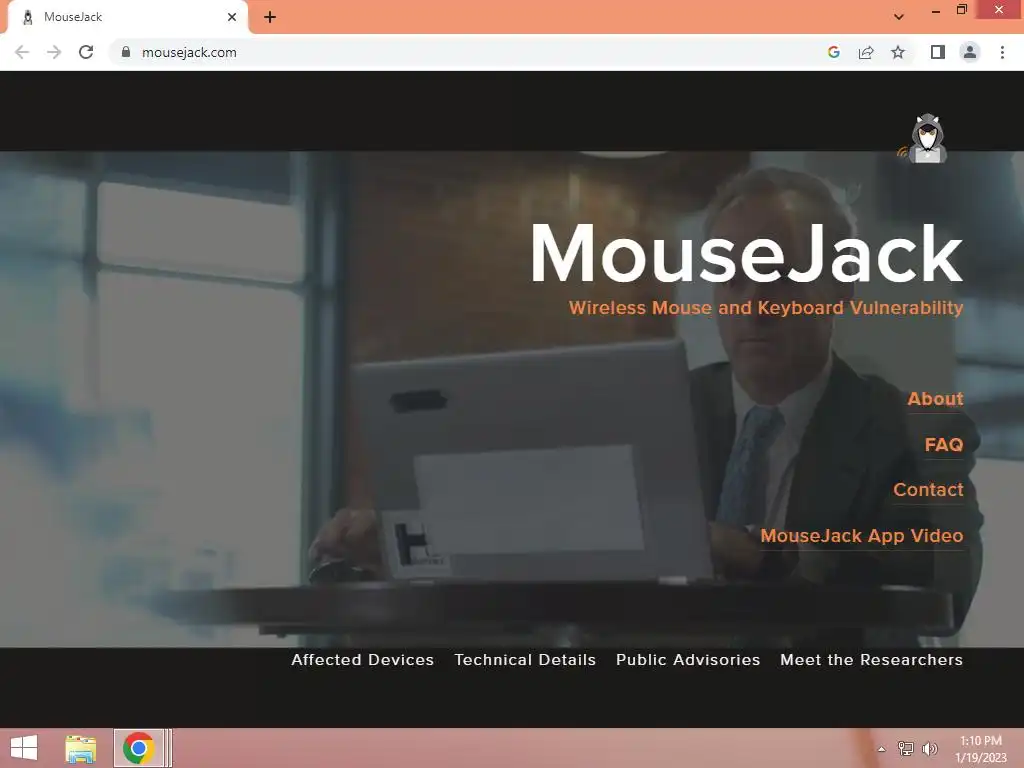Navigate to Affected Devices
The height and width of the screenshot is (768, 1024).
[x=362, y=660]
